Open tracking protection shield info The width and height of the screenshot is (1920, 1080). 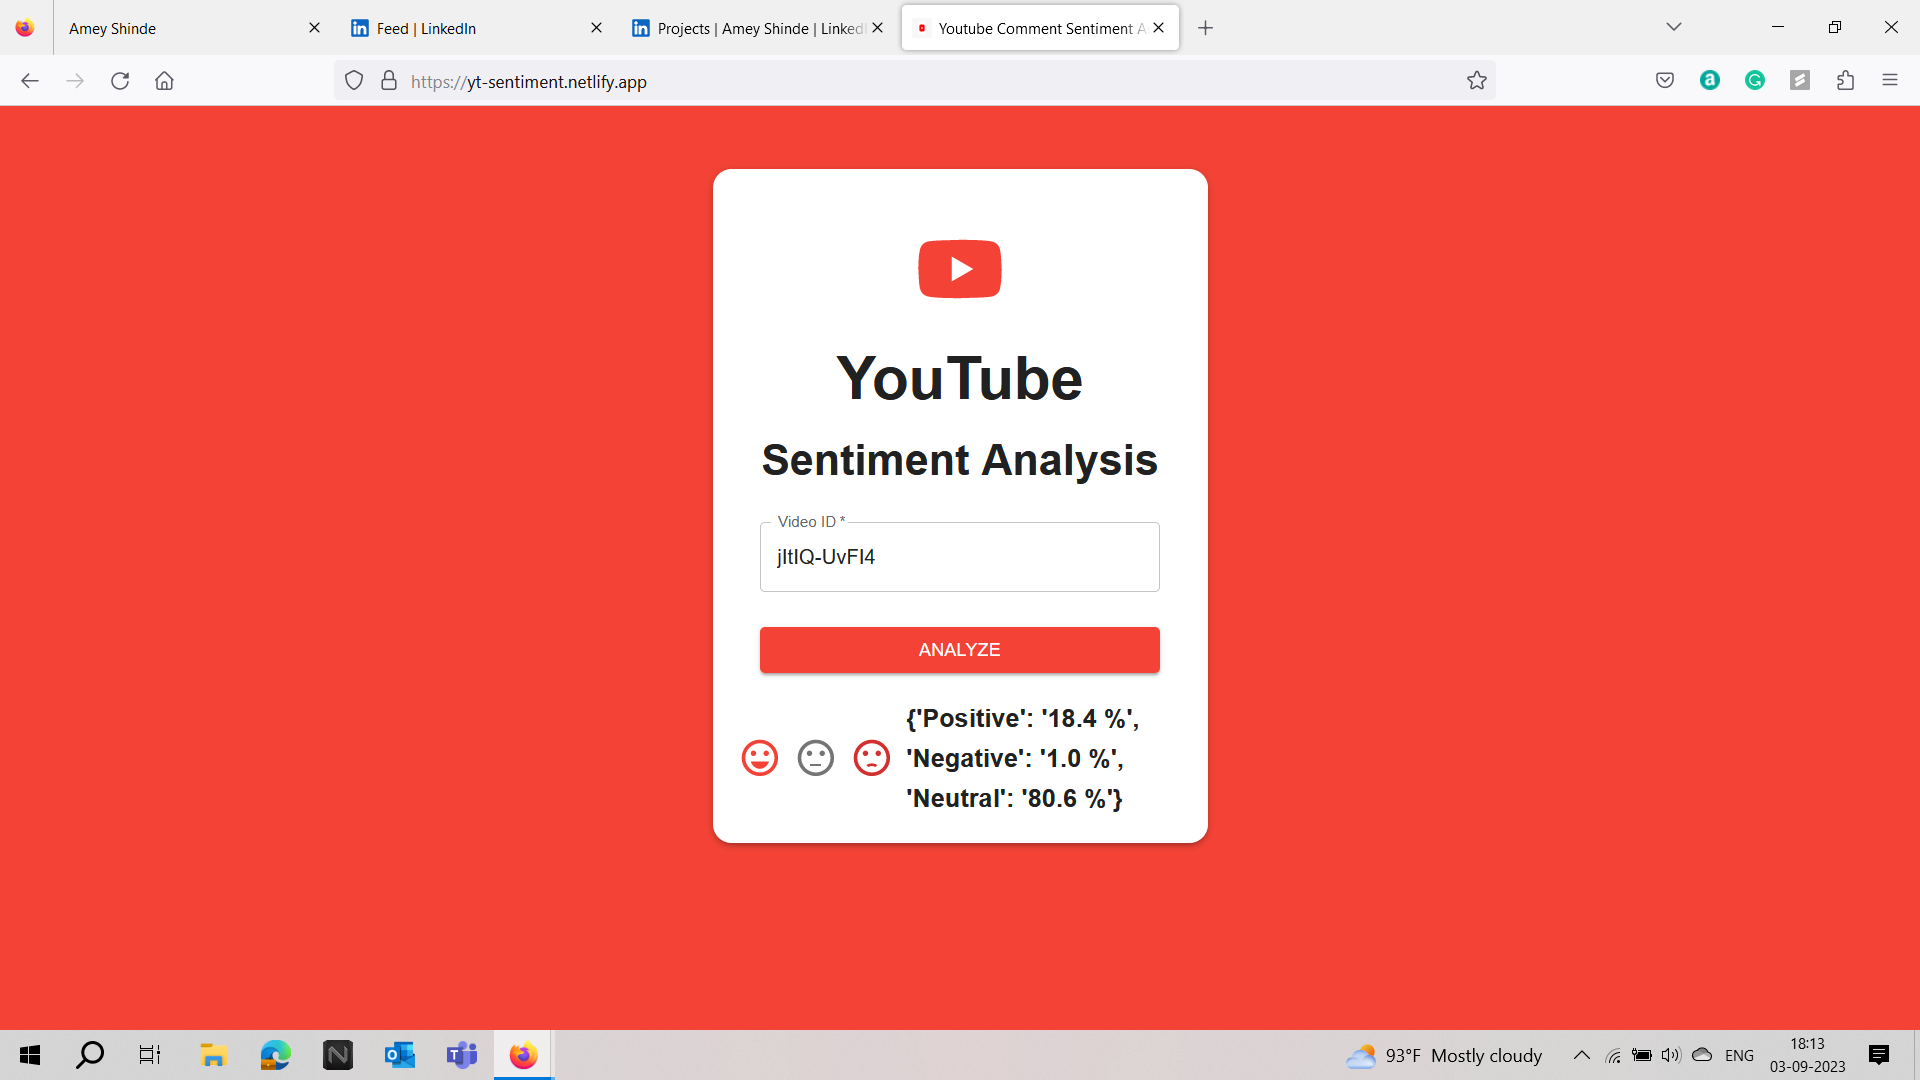pos(354,81)
